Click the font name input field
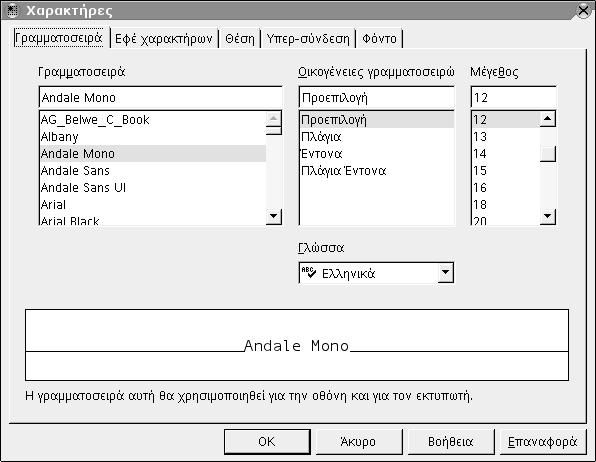Screen dimensions: 596x462 tap(160, 98)
